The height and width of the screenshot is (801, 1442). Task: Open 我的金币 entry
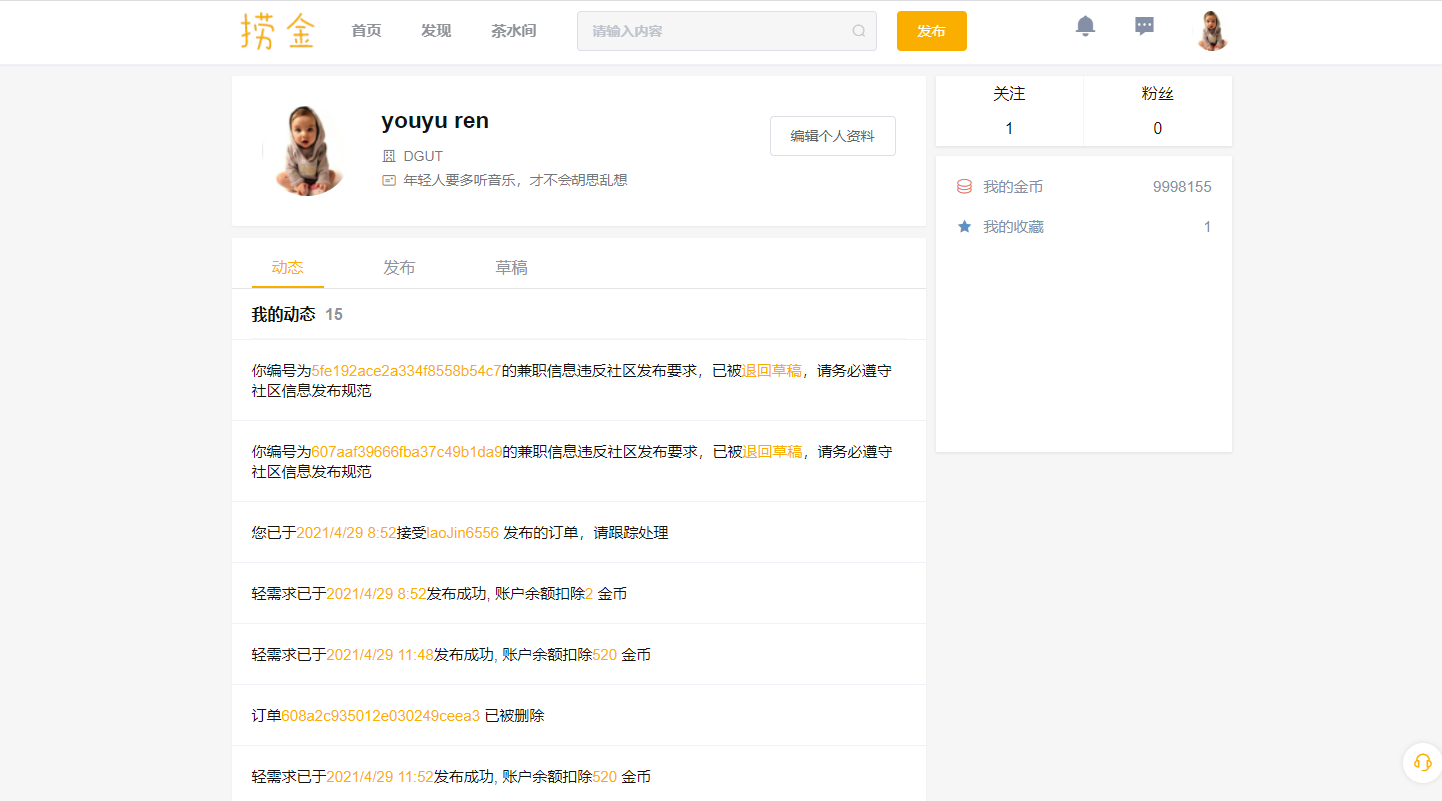(1084, 187)
